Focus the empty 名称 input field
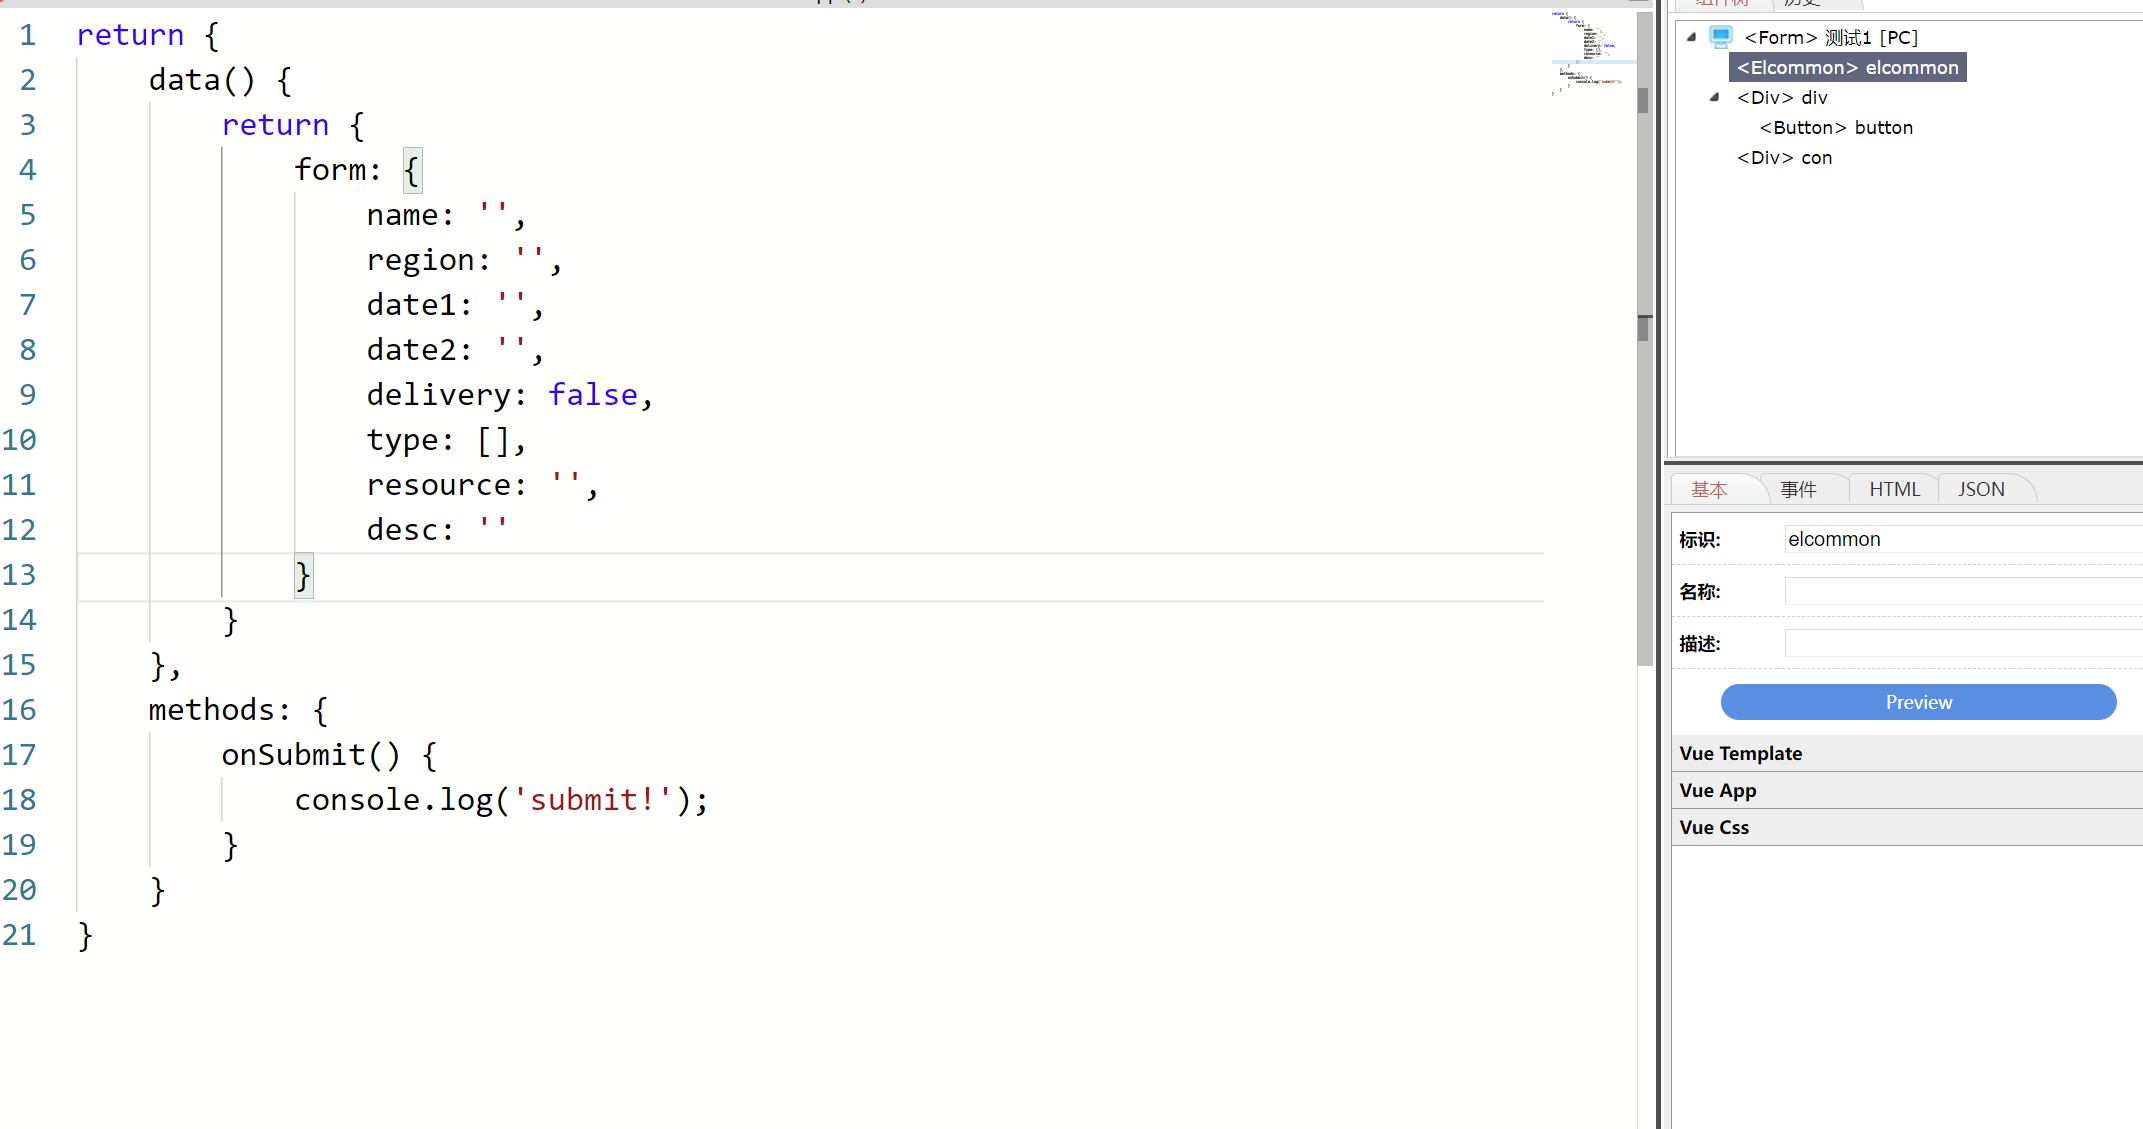 1960,591
